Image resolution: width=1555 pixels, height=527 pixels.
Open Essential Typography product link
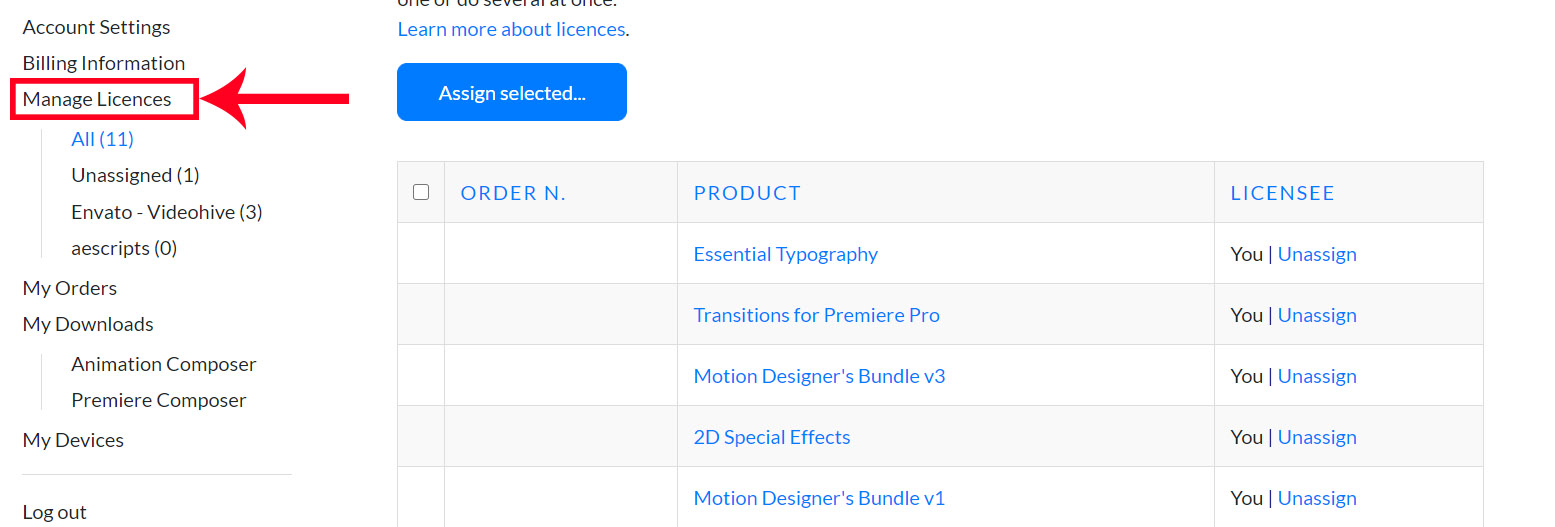(x=786, y=254)
